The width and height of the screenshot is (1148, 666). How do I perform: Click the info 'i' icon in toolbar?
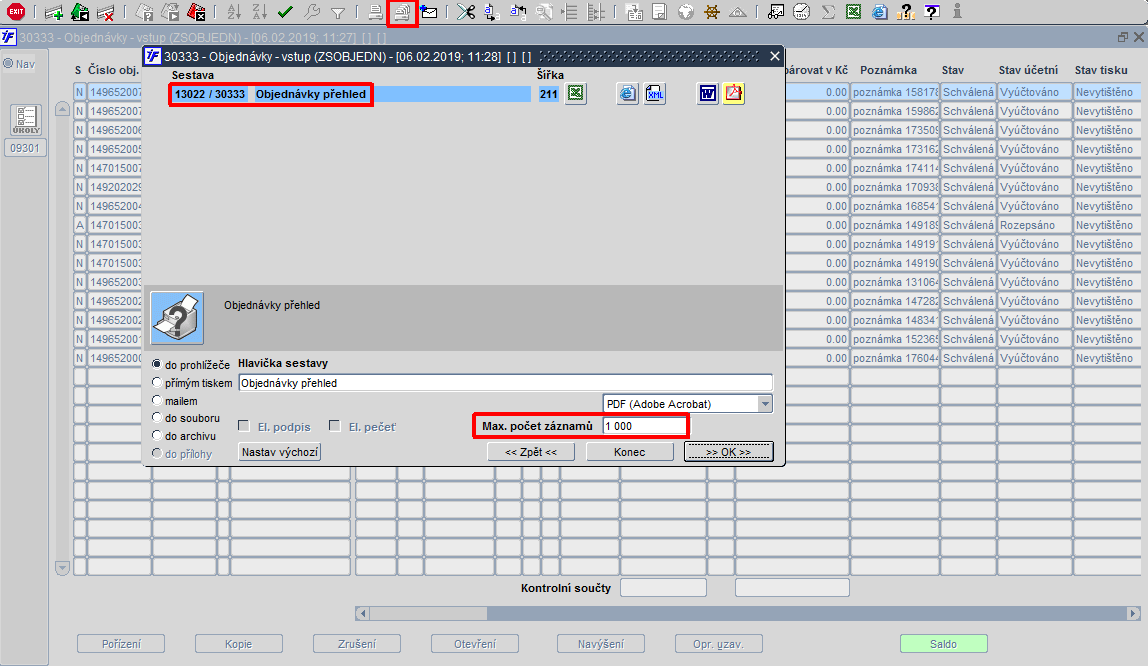pyautogui.click(x=958, y=12)
